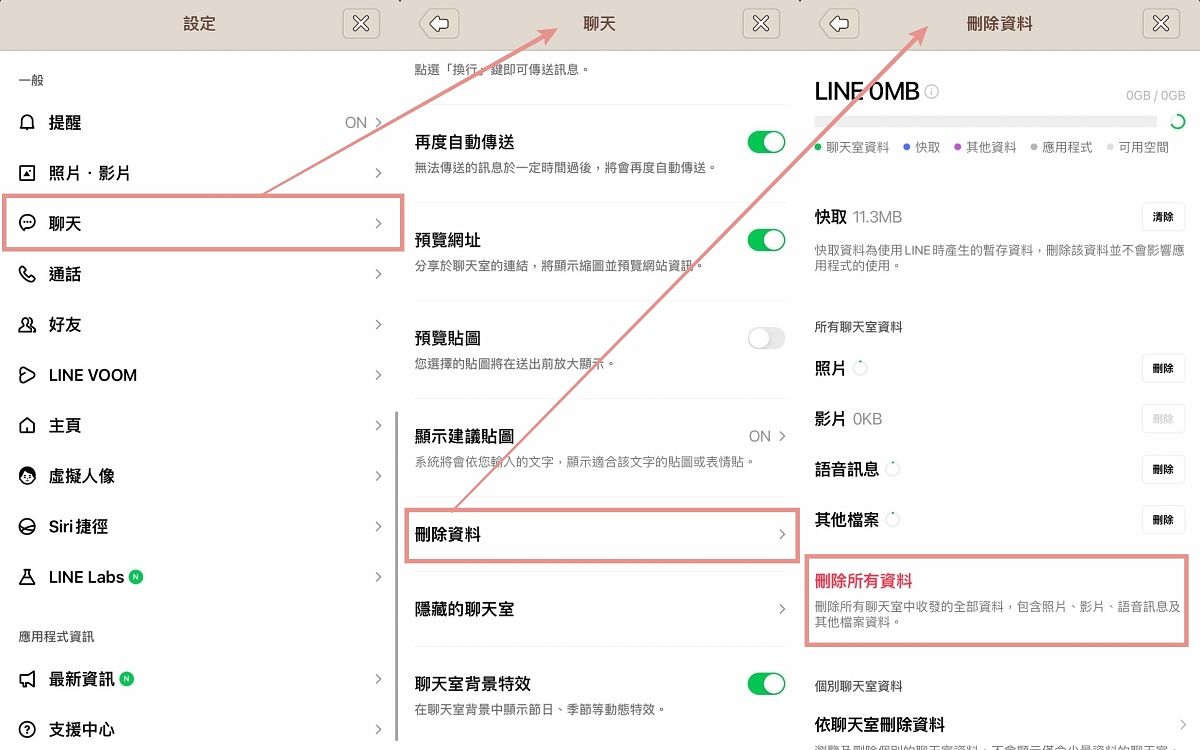Screen dimensions: 1200x750
Task: Click the bell icon next to 提醒
Action: (x=27, y=122)
